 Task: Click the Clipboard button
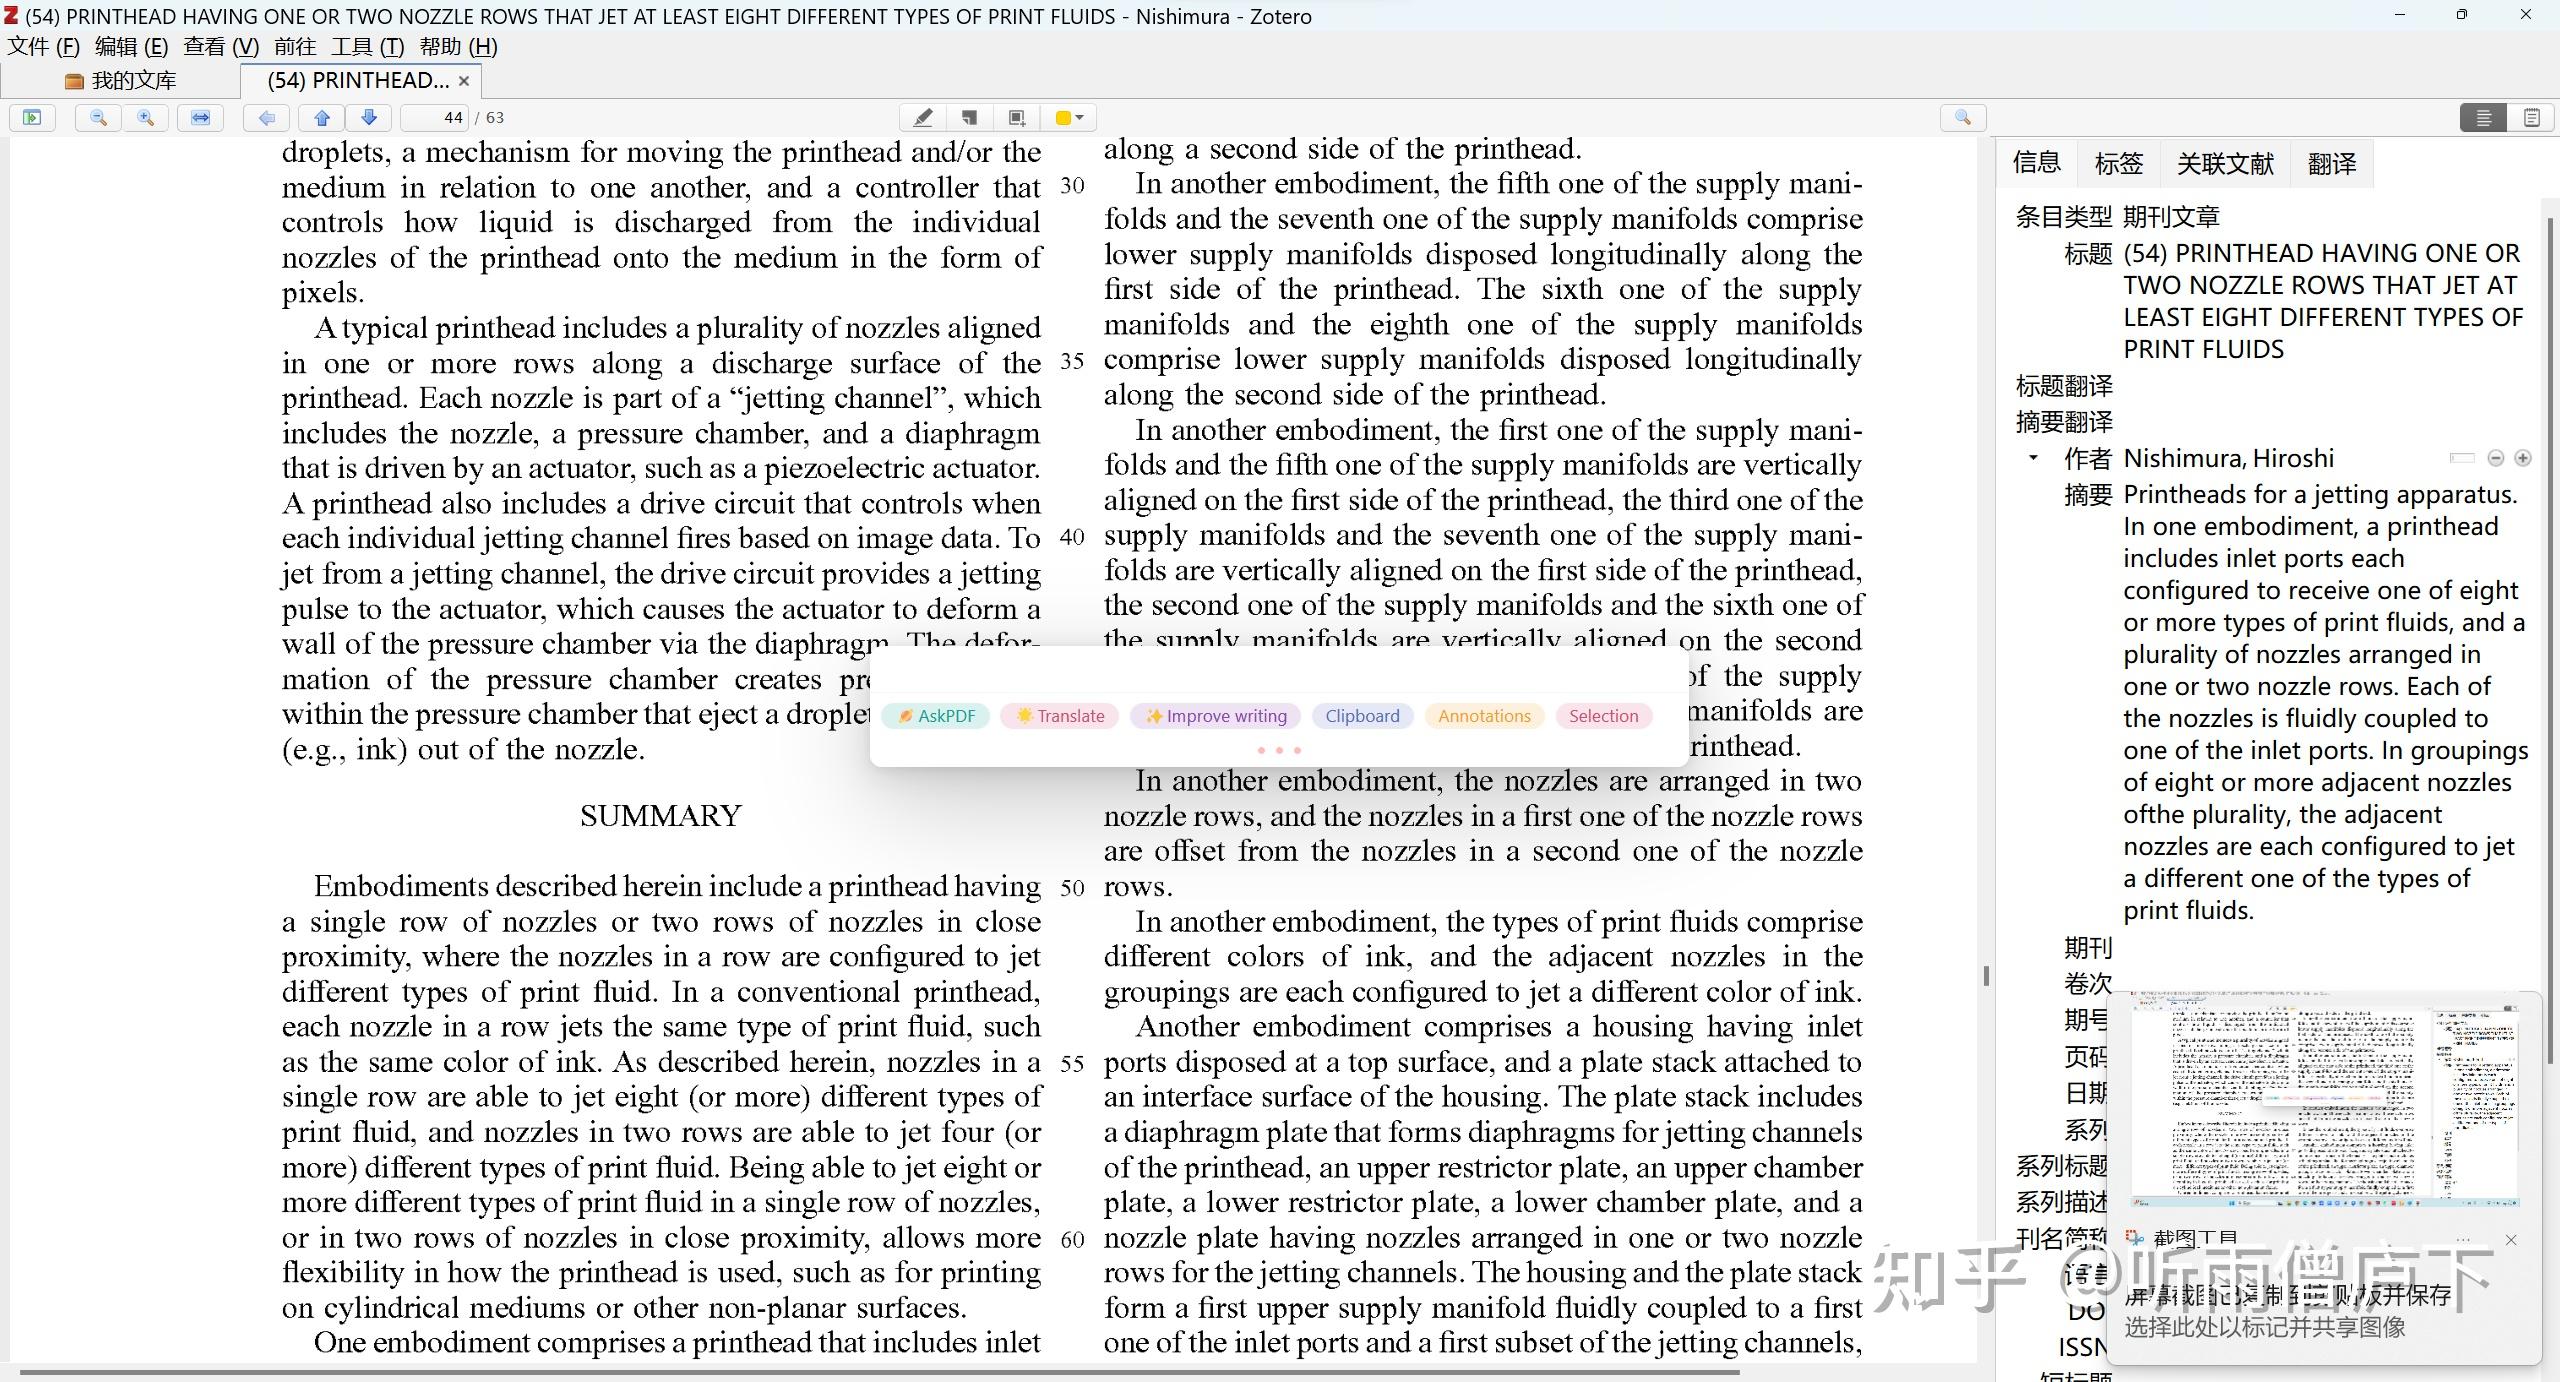pyautogui.click(x=1362, y=716)
